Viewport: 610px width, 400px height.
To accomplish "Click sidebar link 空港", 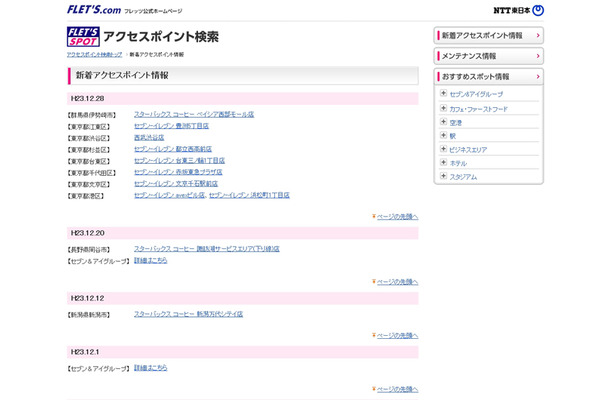I will click(x=456, y=123).
